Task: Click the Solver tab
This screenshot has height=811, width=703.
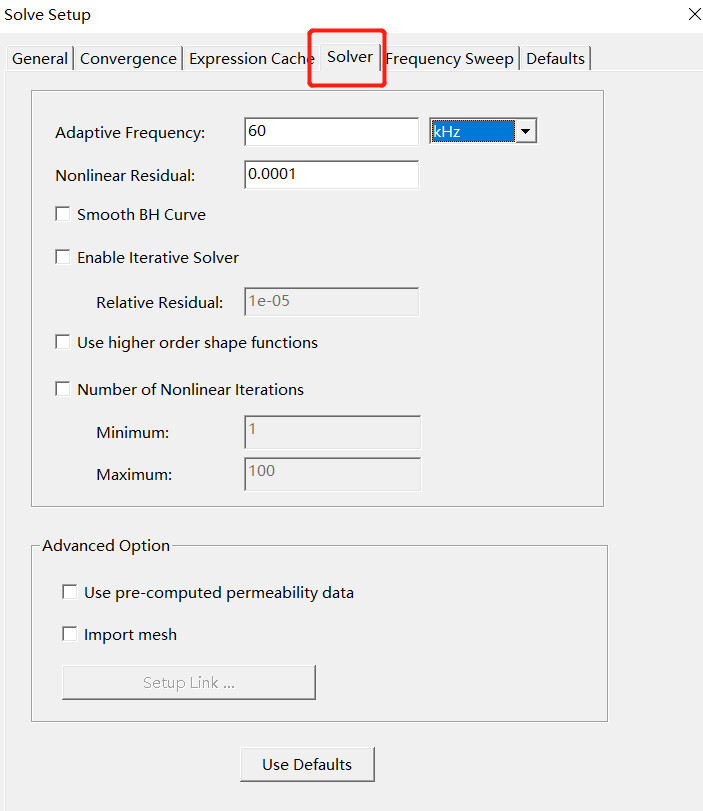Action: point(350,57)
